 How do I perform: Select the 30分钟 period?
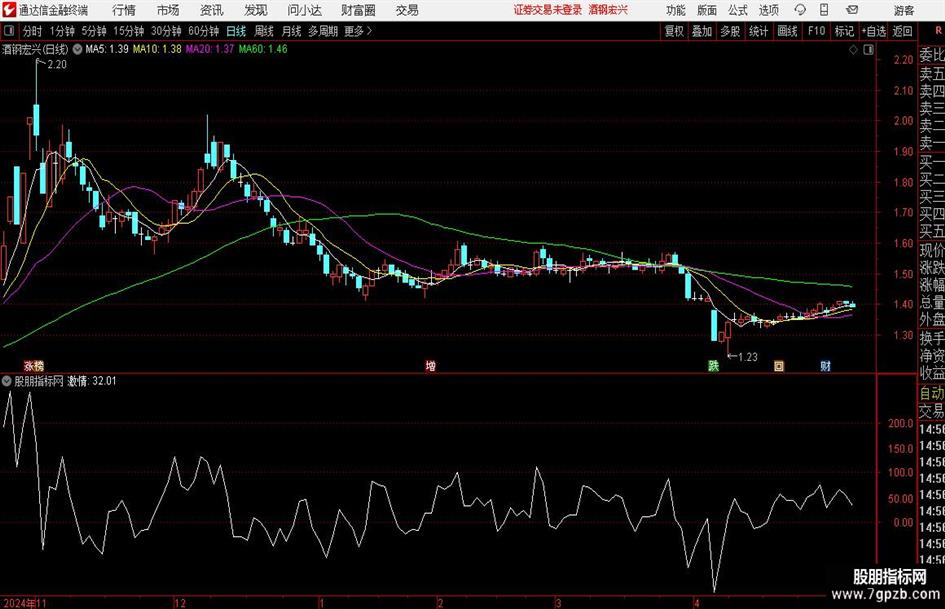(x=166, y=31)
